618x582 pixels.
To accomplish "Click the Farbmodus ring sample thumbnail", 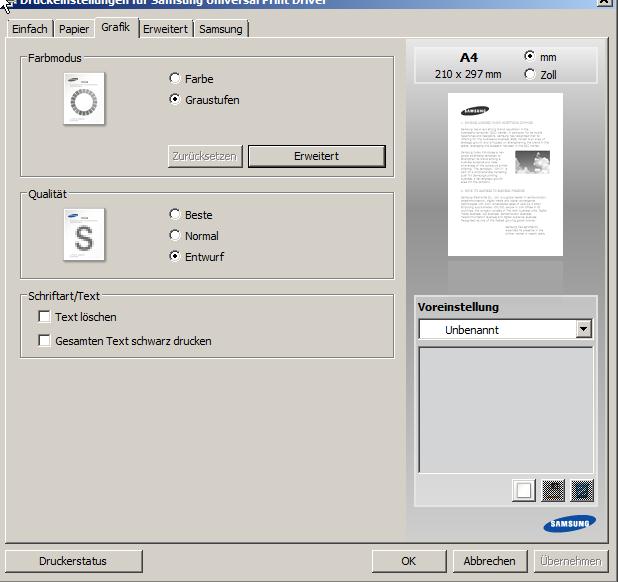I will pyautogui.click(x=84, y=99).
